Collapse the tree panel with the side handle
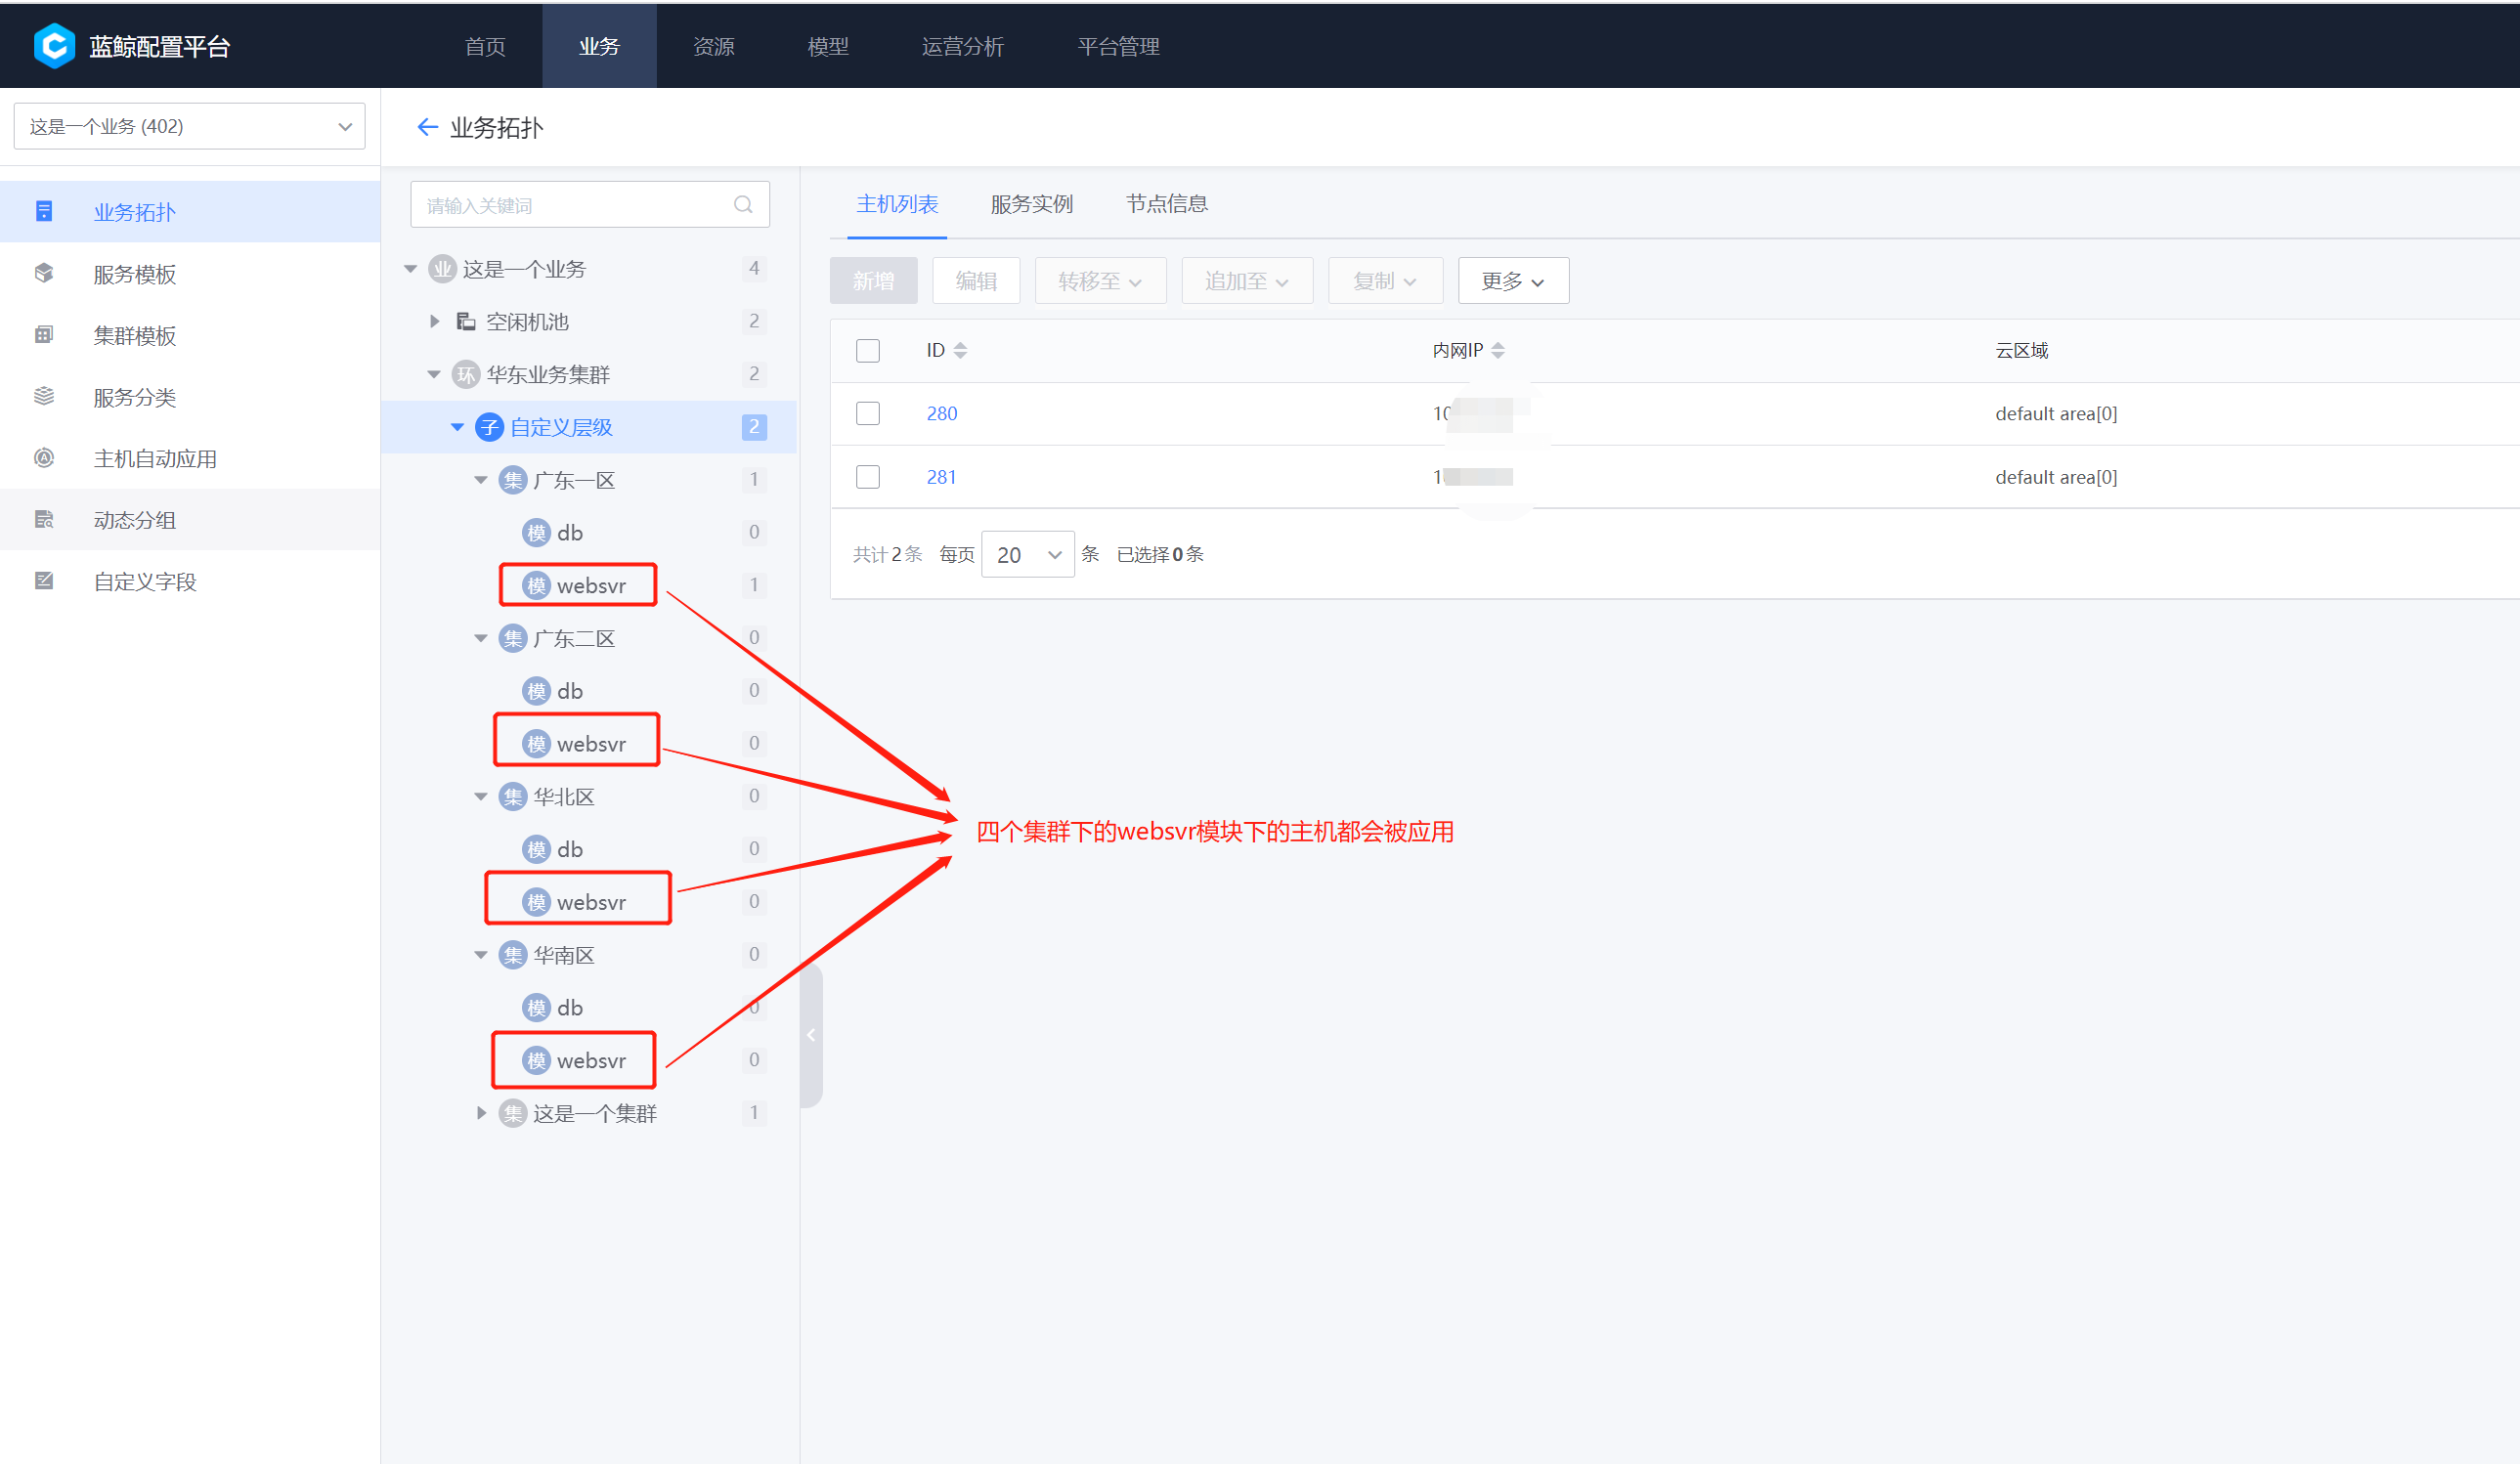The height and width of the screenshot is (1464, 2520). click(811, 1035)
